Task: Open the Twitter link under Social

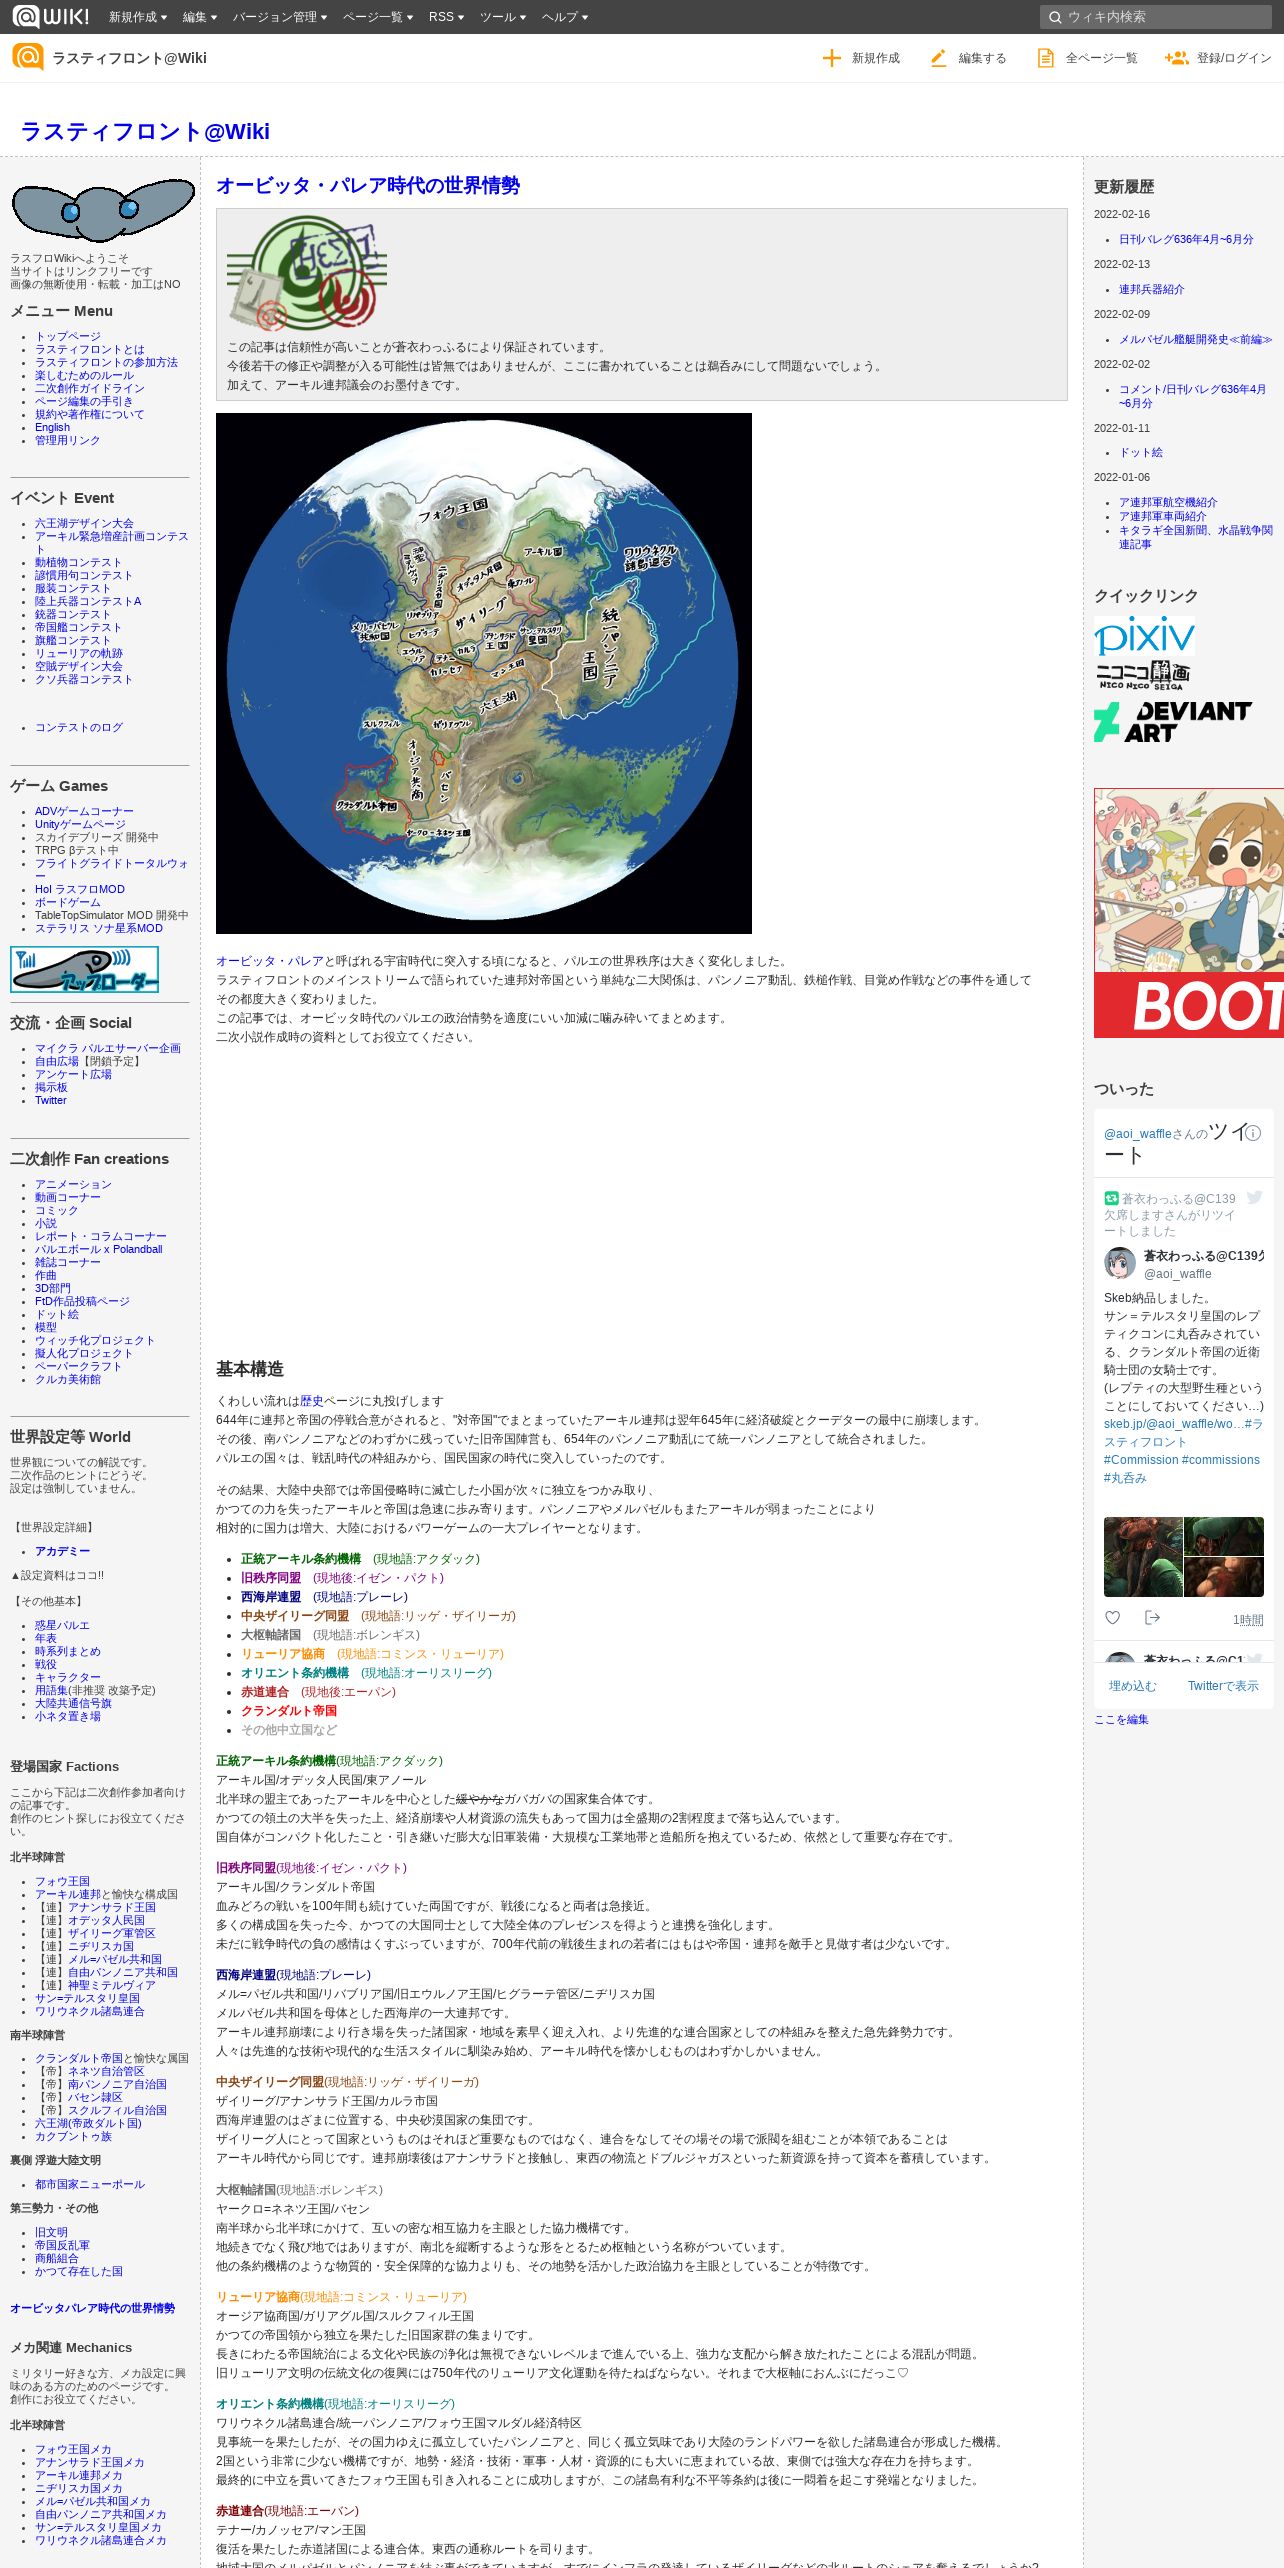Action: (x=51, y=1101)
